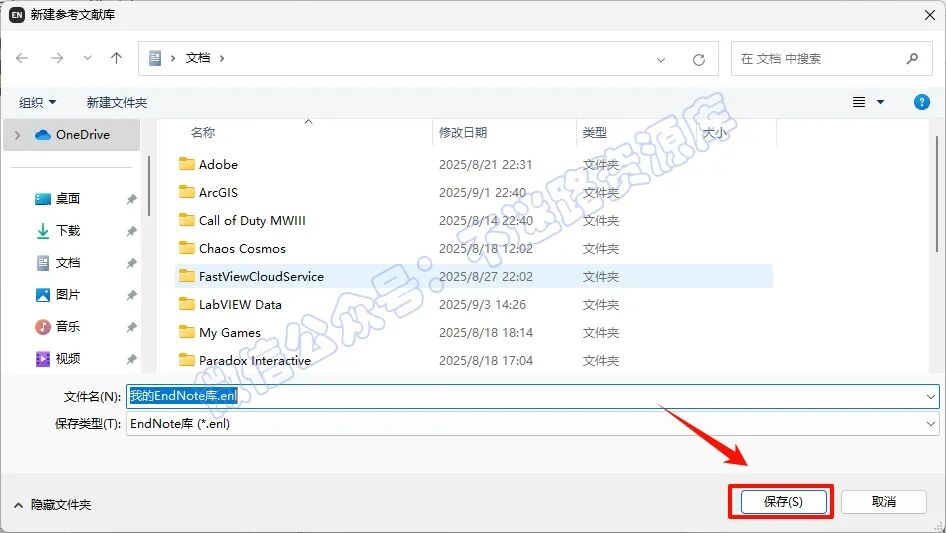Open the recent locations chevron
This screenshot has height=533, width=946.
(87, 58)
